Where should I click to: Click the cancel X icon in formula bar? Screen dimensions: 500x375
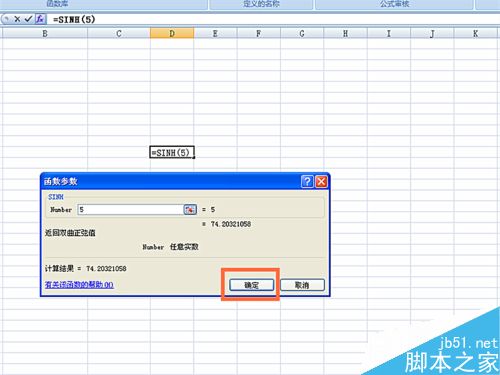point(17,19)
